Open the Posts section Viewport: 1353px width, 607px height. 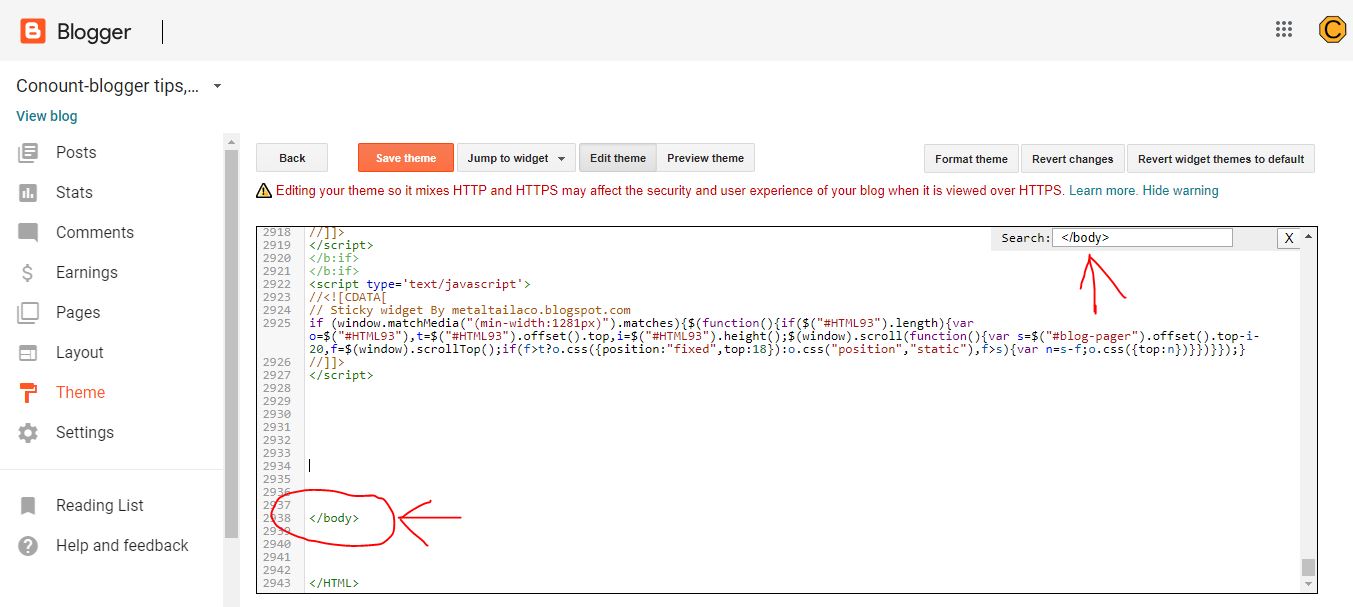pyautogui.click(x=76, y=153)
